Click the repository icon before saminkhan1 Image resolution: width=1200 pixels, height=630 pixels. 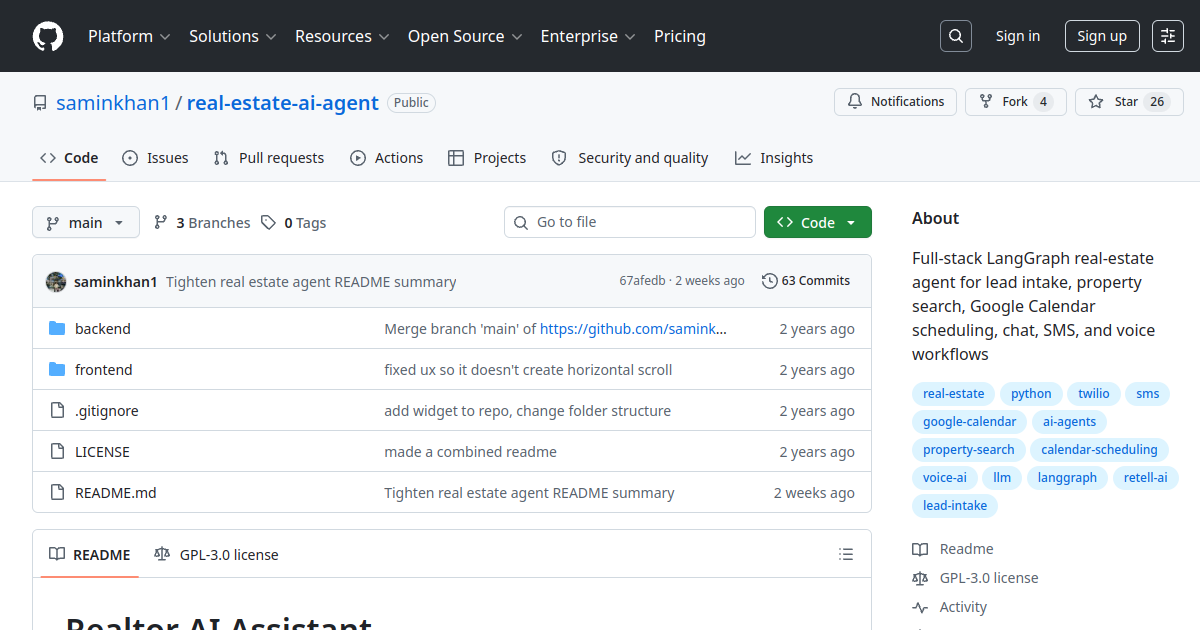40,103
